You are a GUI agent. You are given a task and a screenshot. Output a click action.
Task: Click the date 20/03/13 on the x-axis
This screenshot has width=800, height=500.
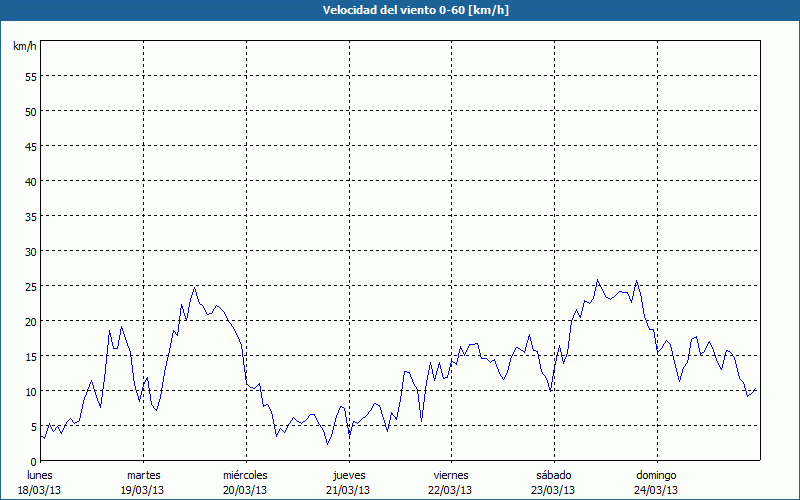245,490
